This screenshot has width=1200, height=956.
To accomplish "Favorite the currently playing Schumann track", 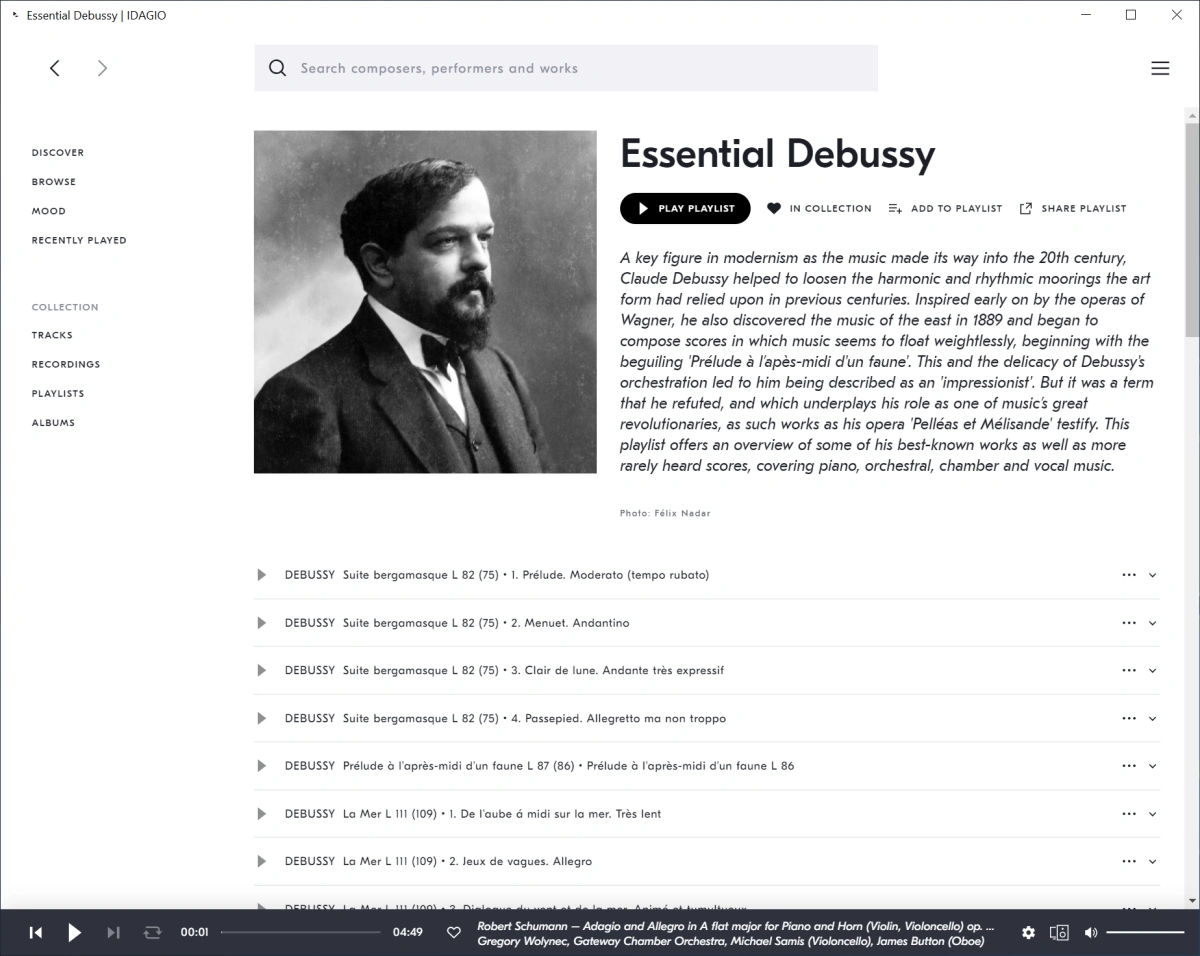I will [453, 933].
